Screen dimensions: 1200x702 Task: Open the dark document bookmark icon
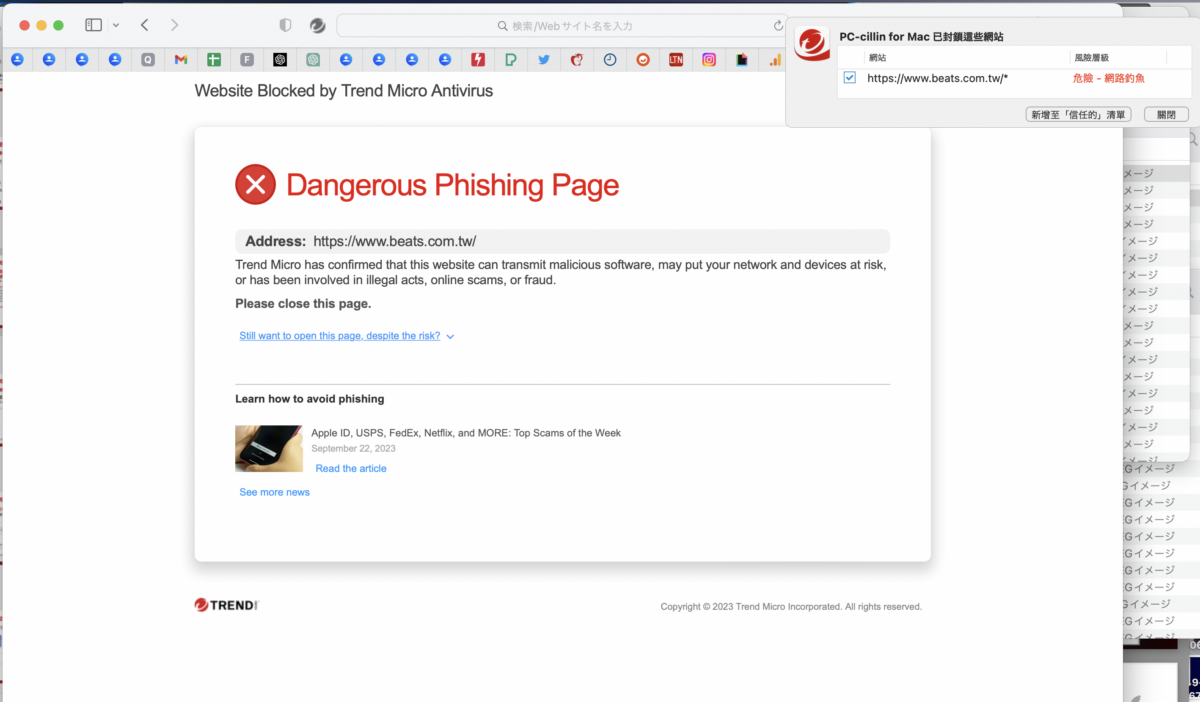(742, 60)
